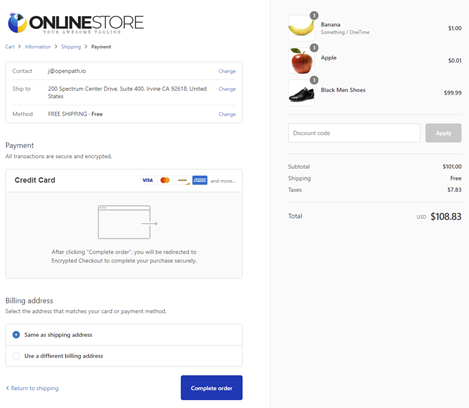Change the contact email

click(x=227, y=71)
